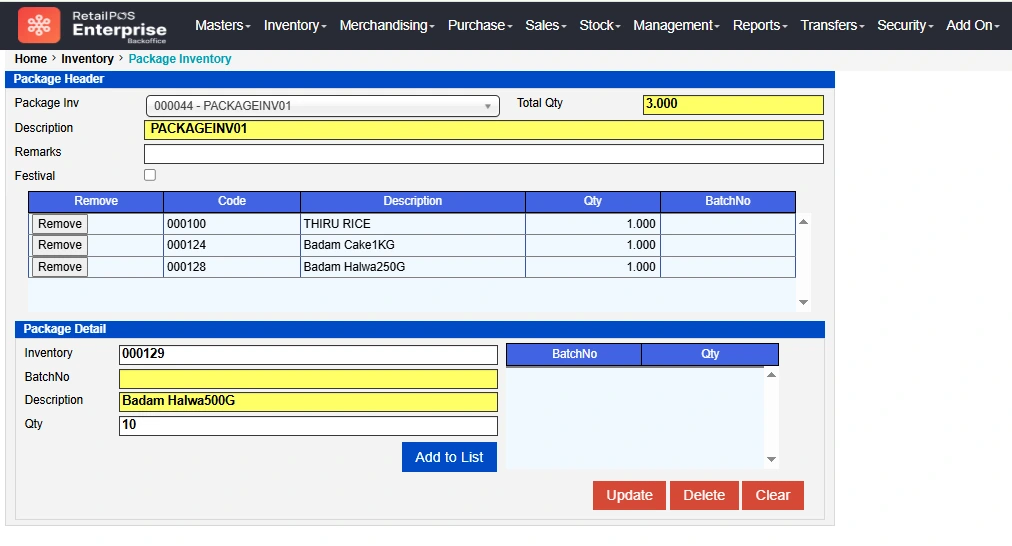Expand the Management dropdown menu
This screenshot has width=1012, height=546.
(x=676, y=25)
